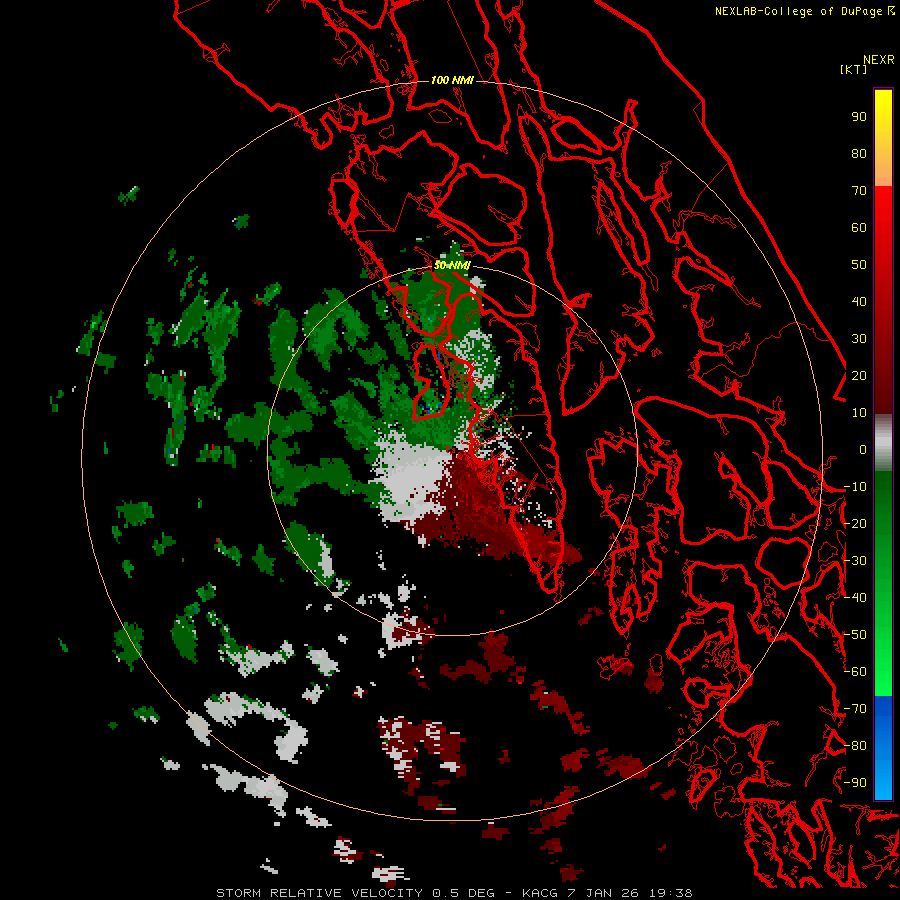The height and width of the screenshot is (900, 900).
Task: Click the -10 value on velocity scale
Action: (855, 487)
